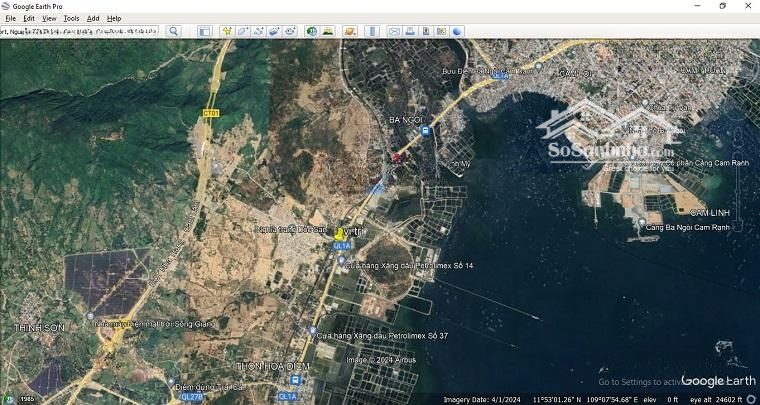760x405 pixels.
Task: Click inside the search text field
Action: 80,31
